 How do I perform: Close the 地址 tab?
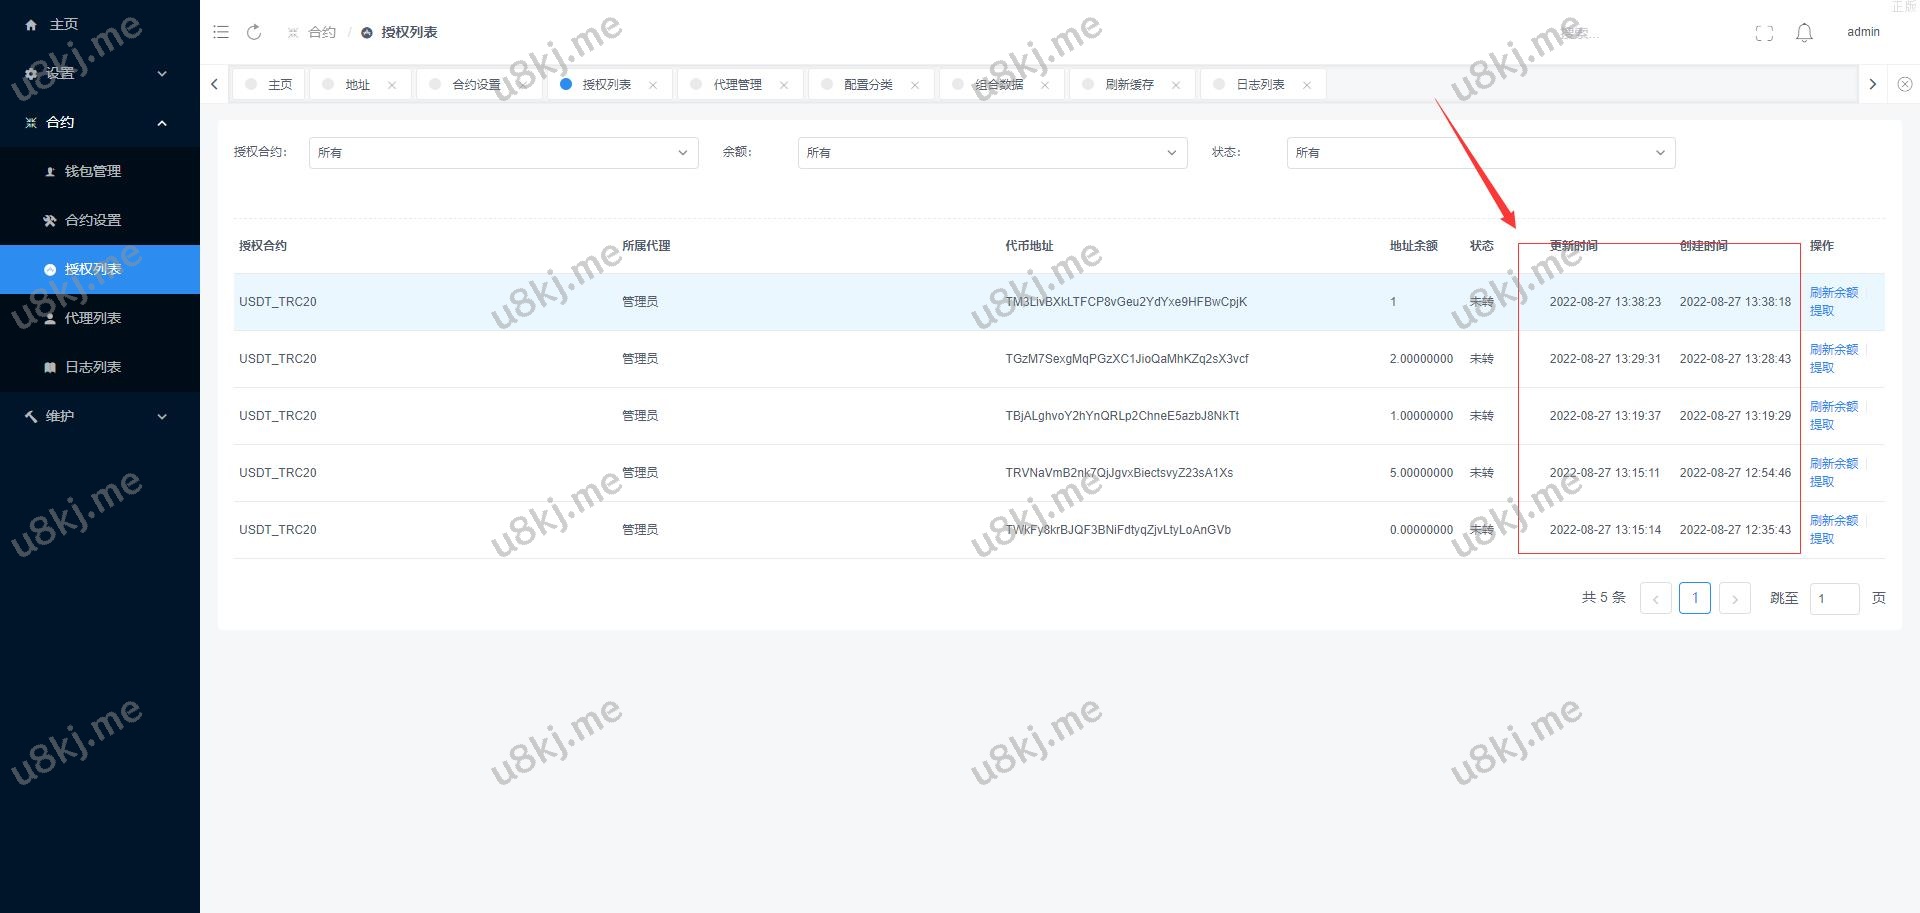pos(392,84)
